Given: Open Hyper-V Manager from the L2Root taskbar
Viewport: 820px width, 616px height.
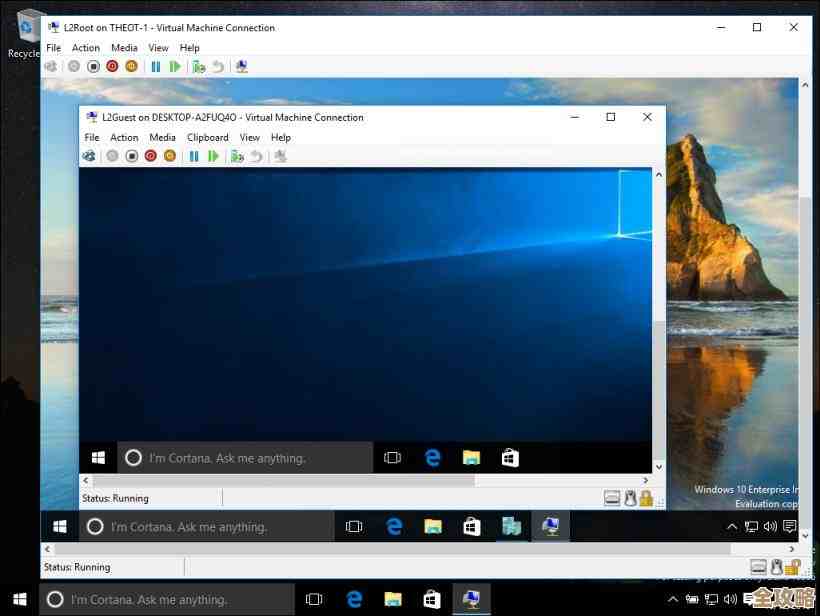Looking at the screenshot, I should [511, 526].
